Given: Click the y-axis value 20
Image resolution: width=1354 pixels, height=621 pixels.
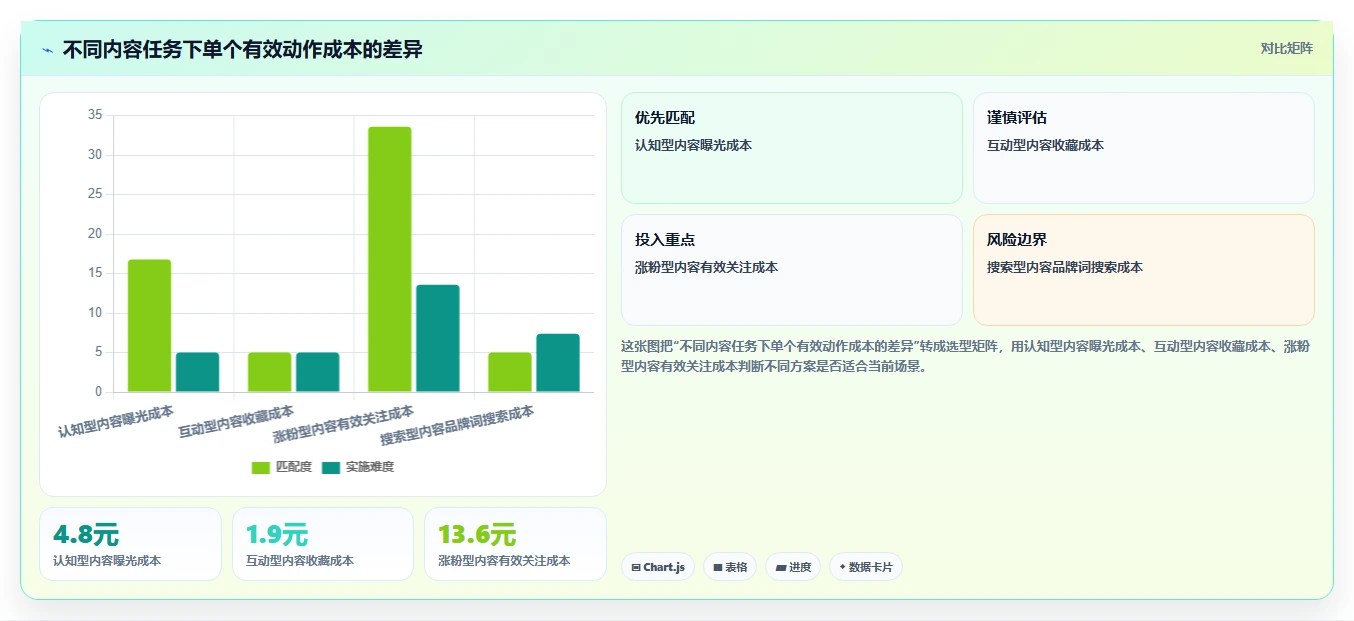Looking at the screenshot, I should point(95,234).
